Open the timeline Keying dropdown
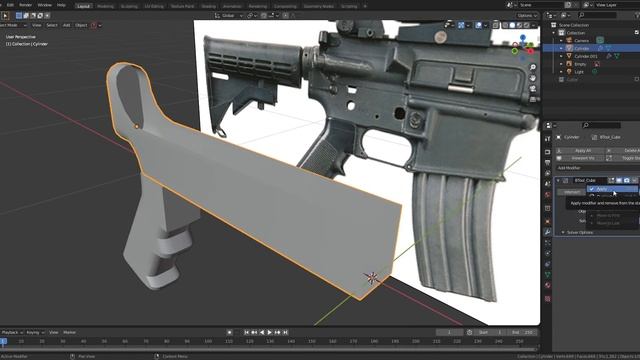The image size is (640, 360). pyautogui.click(x=35, y=332)
